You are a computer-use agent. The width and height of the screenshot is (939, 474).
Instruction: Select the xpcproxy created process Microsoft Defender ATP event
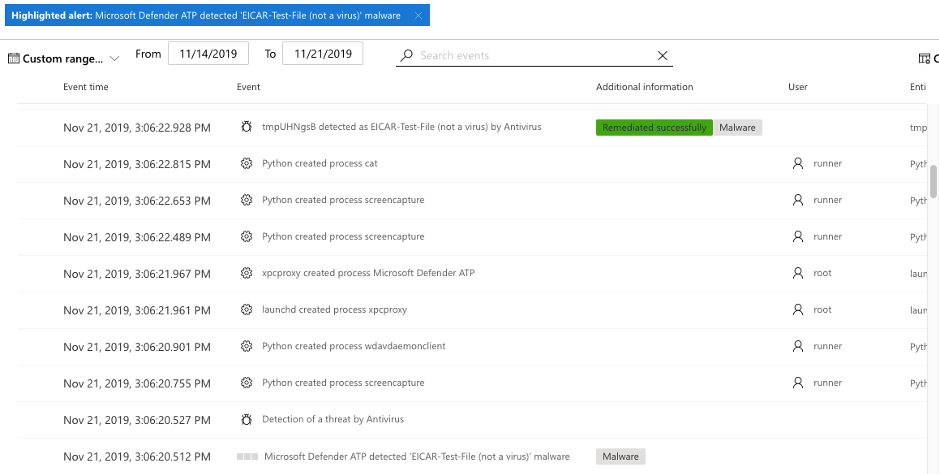[368, 273]
